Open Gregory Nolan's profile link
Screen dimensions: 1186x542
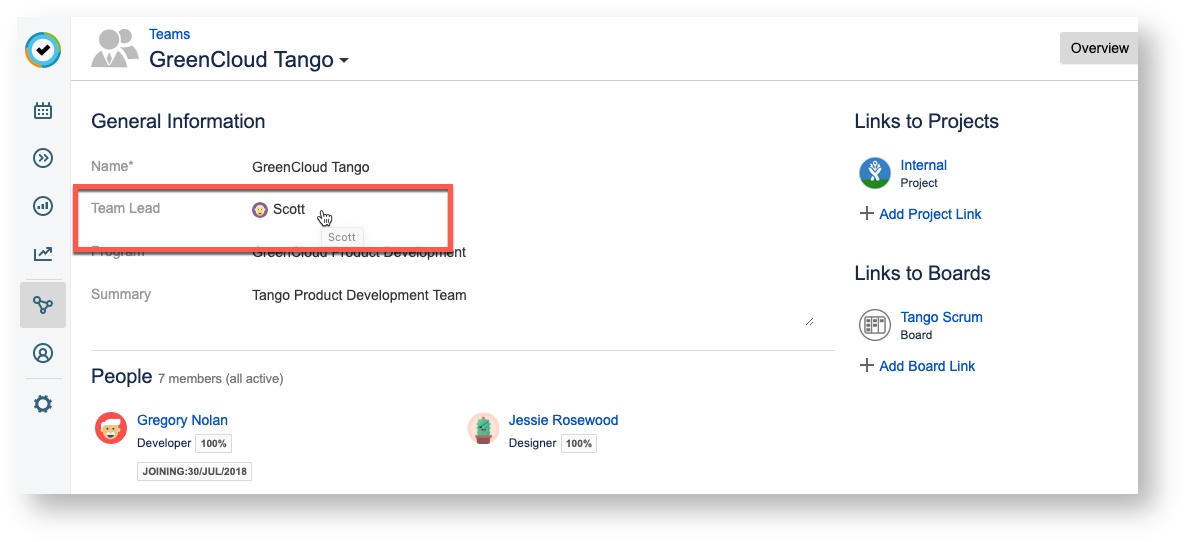click(x=182, y=420)
